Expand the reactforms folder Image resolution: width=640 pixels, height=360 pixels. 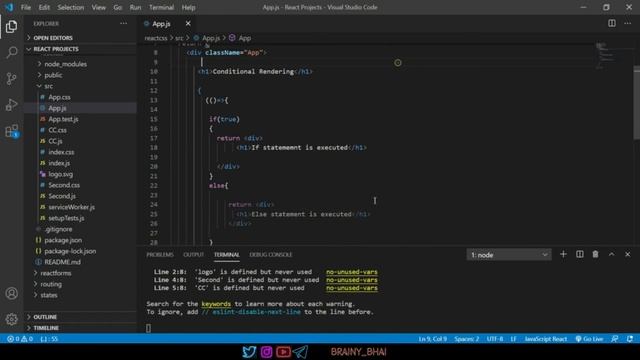pos(56,273)
